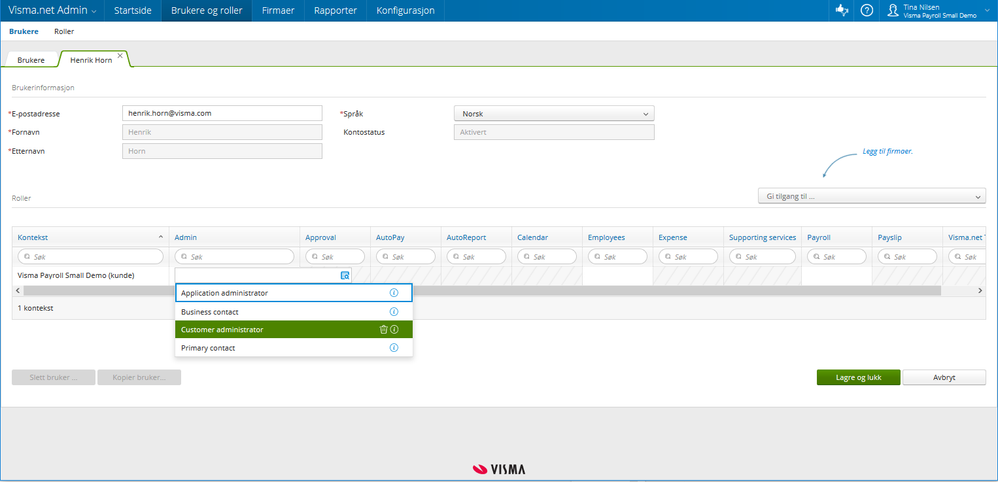Click the grid scroll right arrow

[x=980, y=290]
